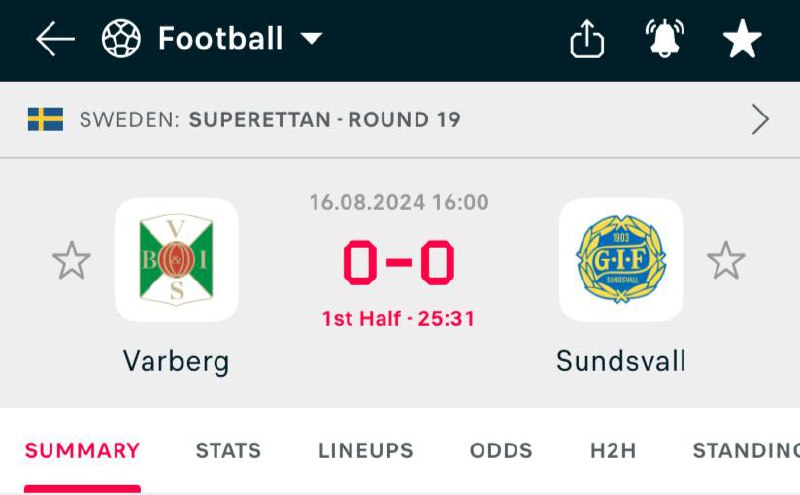Viewport: 800px width, 495px height.
Task: Toggle the match favorite star in header
Action: click(742, 40)
